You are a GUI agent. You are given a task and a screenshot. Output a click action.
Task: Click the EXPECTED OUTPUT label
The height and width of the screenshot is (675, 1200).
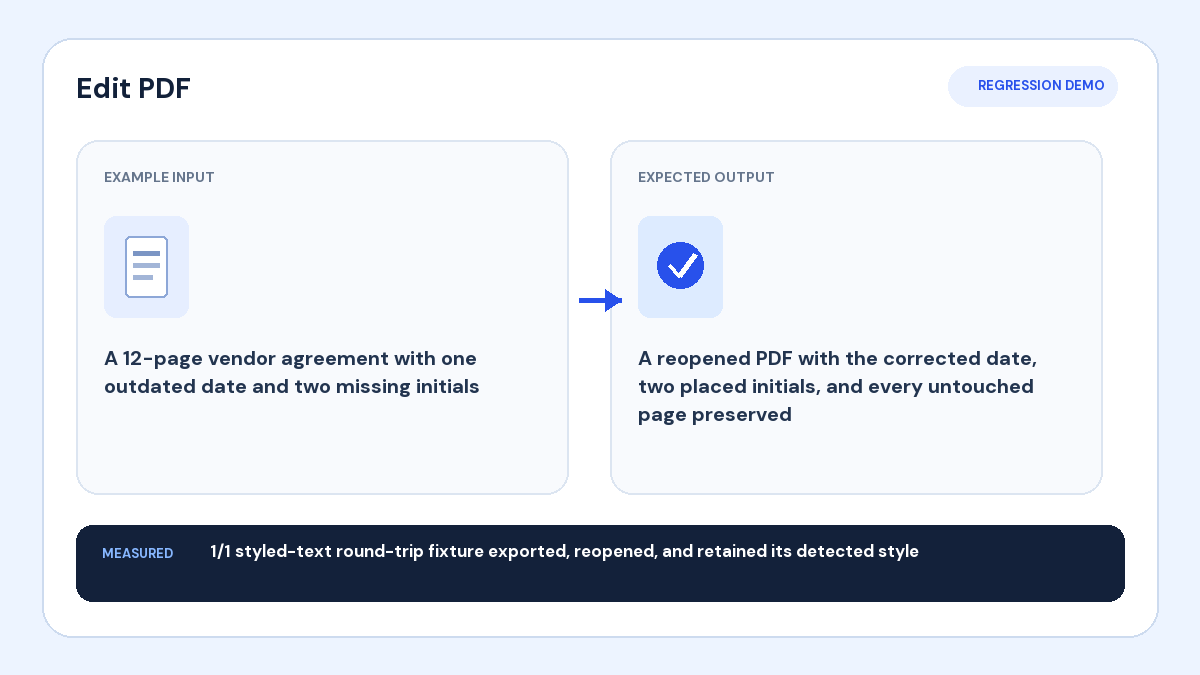click(x=706, y=177)
